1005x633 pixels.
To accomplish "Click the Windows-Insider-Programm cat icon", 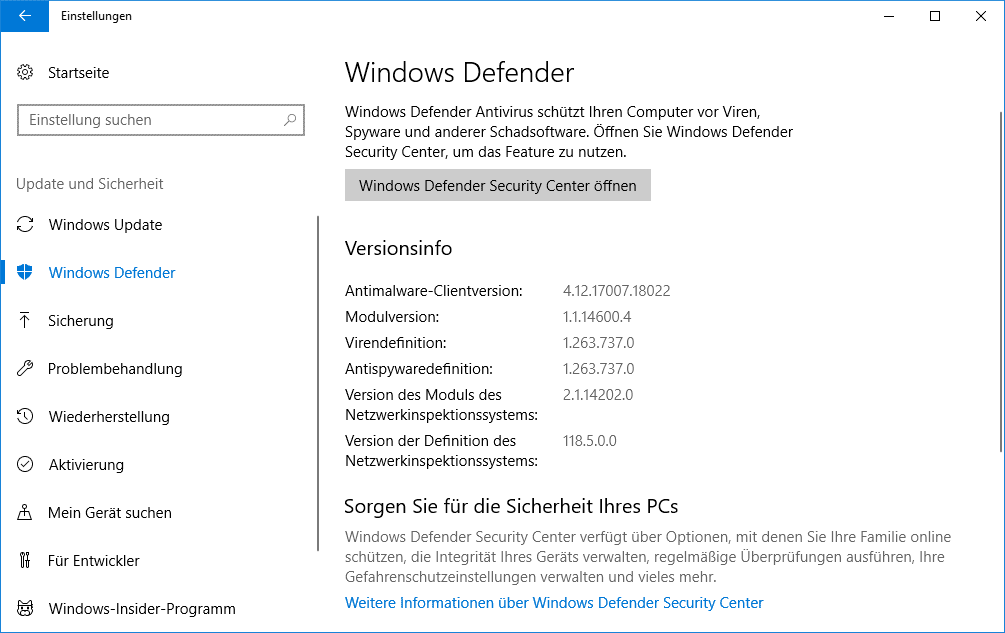I will pyautogui.click(x=25, y=608).
